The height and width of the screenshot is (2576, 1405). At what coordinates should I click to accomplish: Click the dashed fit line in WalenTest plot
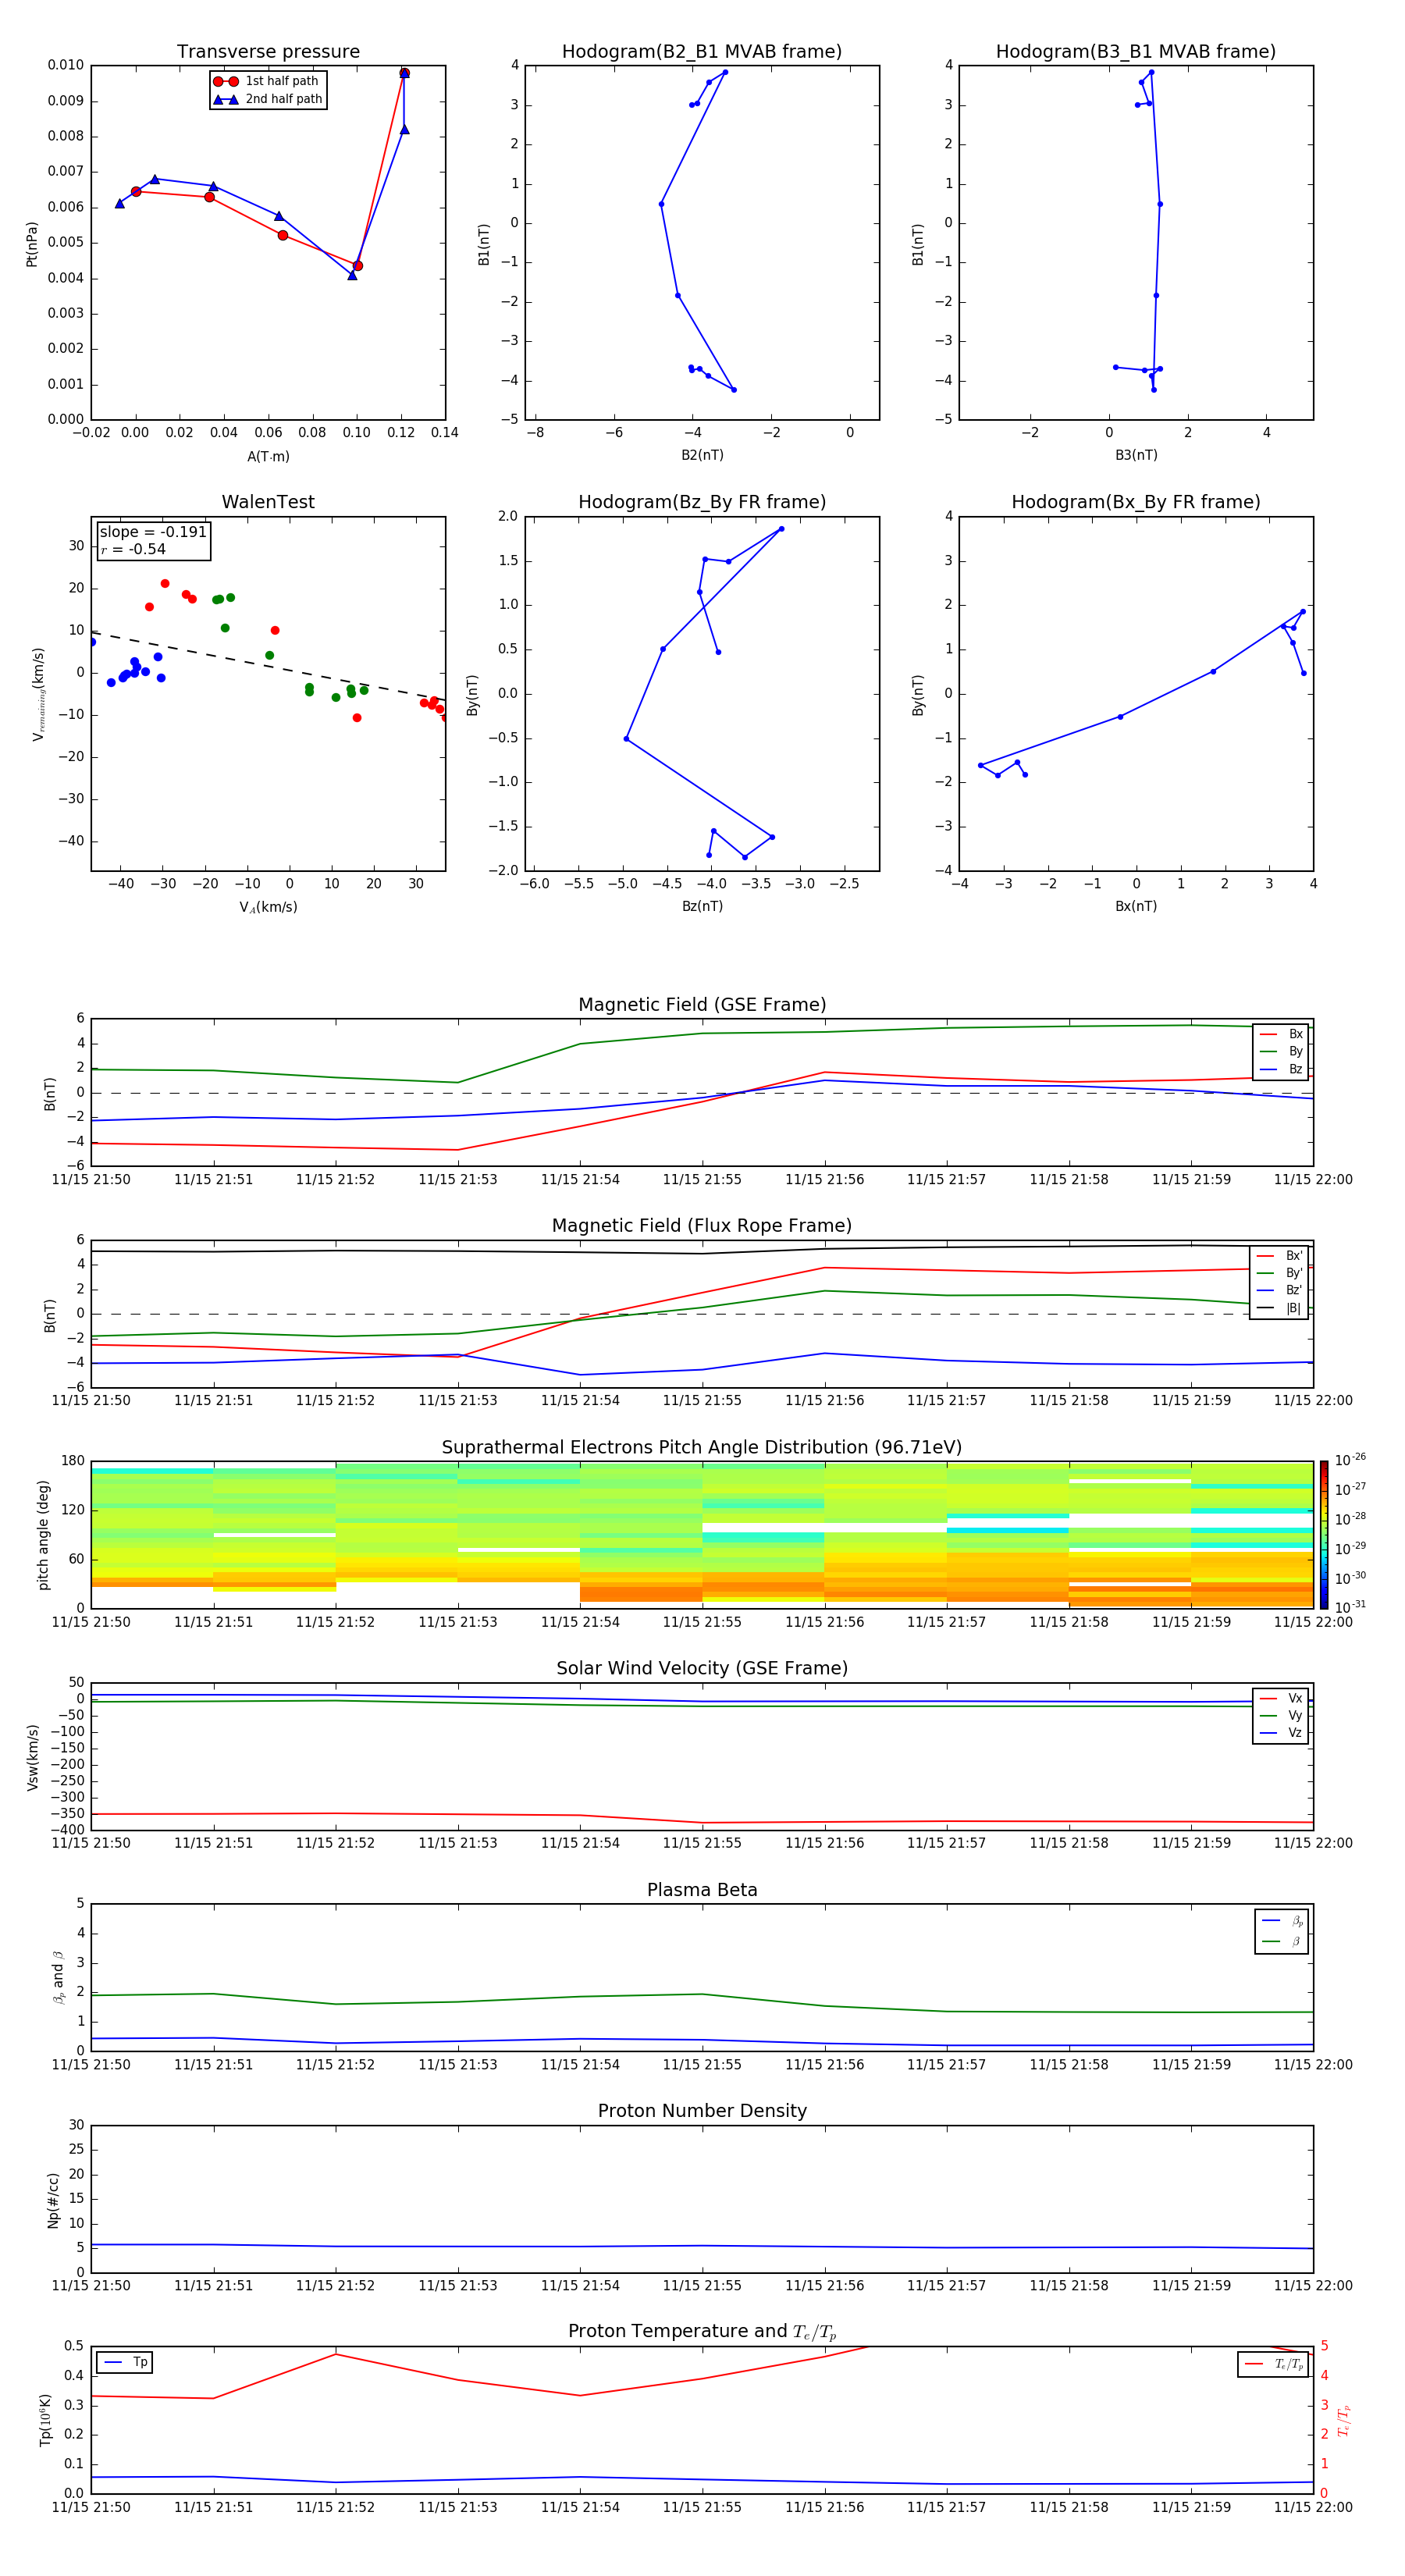point(268,665)
